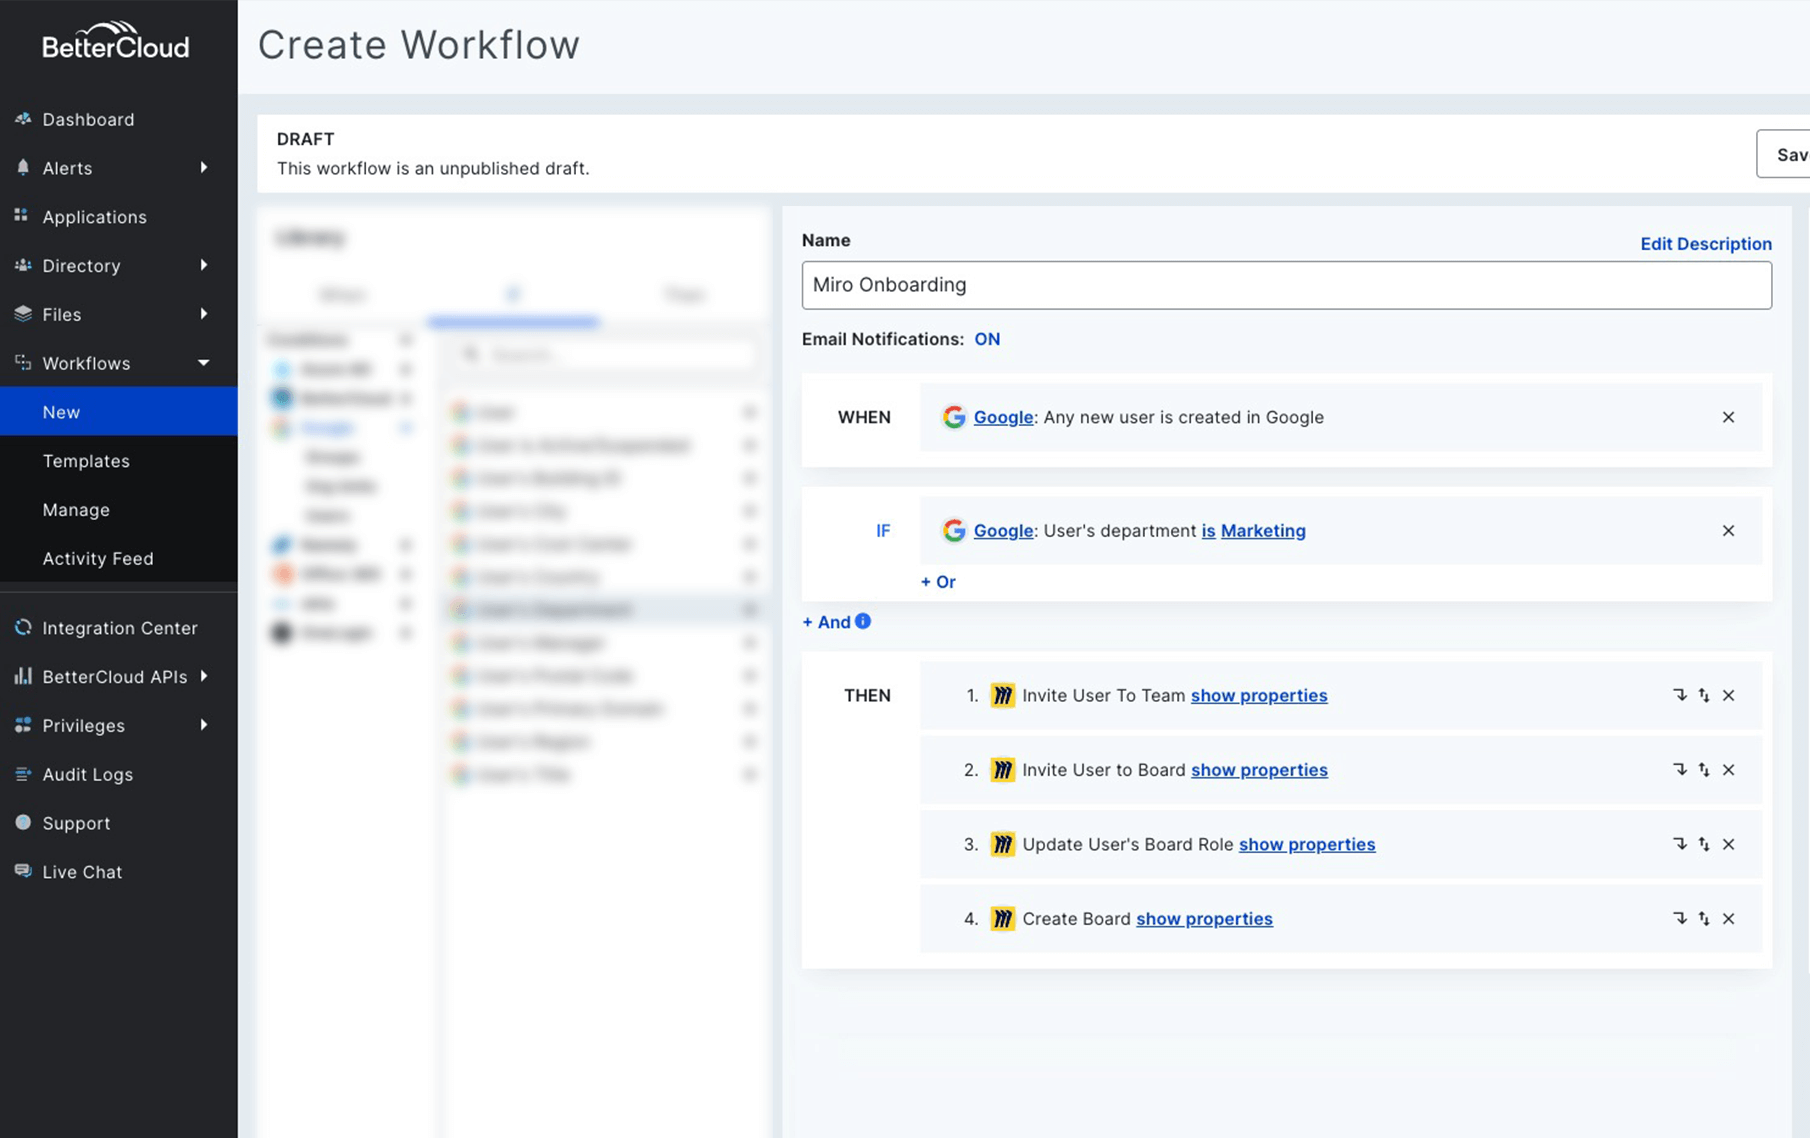Click the BetterCloud APIs chart icon

[23, 675]
